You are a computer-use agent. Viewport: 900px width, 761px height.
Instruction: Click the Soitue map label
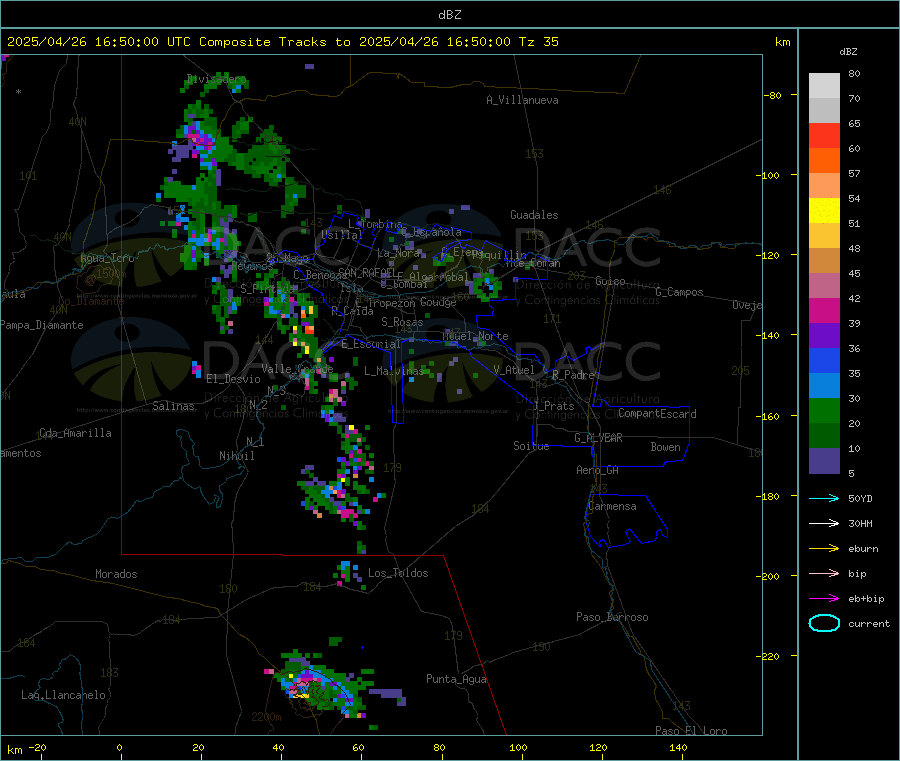(531, 446)
